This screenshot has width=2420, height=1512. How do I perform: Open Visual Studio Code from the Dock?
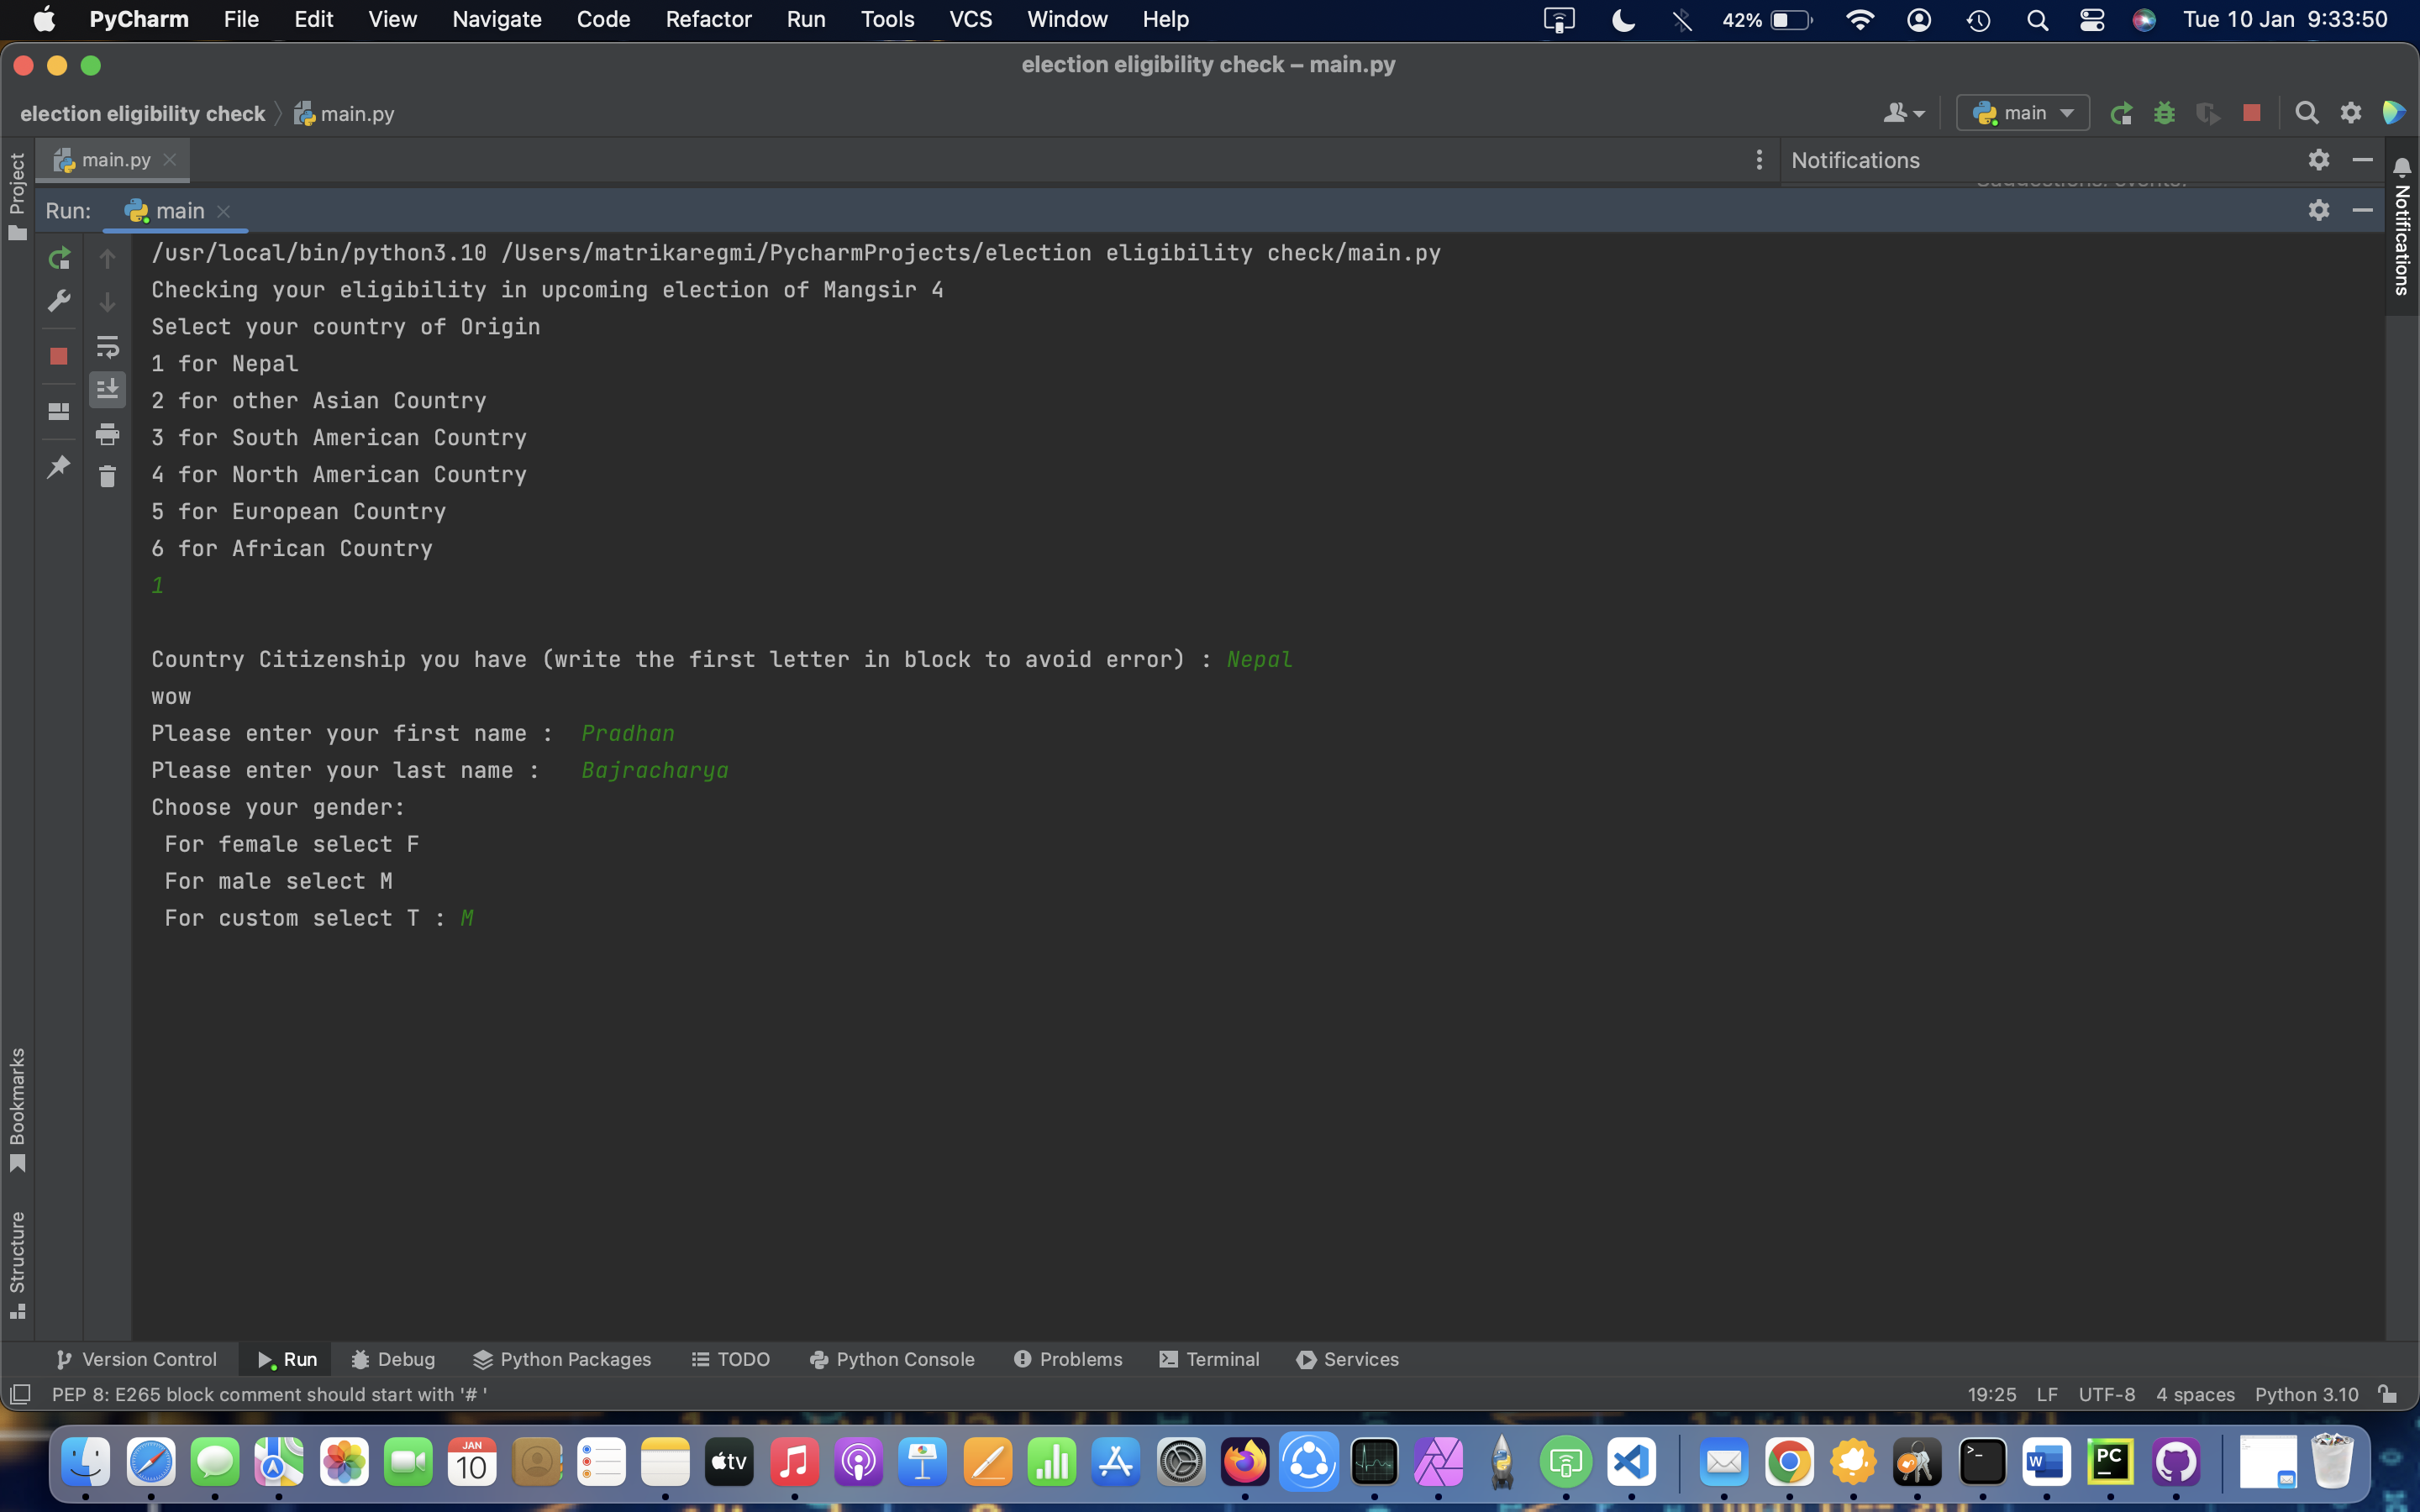[1631, 1463]
